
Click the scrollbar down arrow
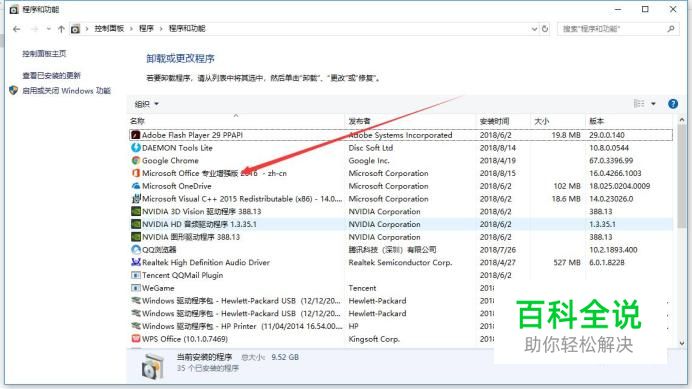[x=681, y=343]
